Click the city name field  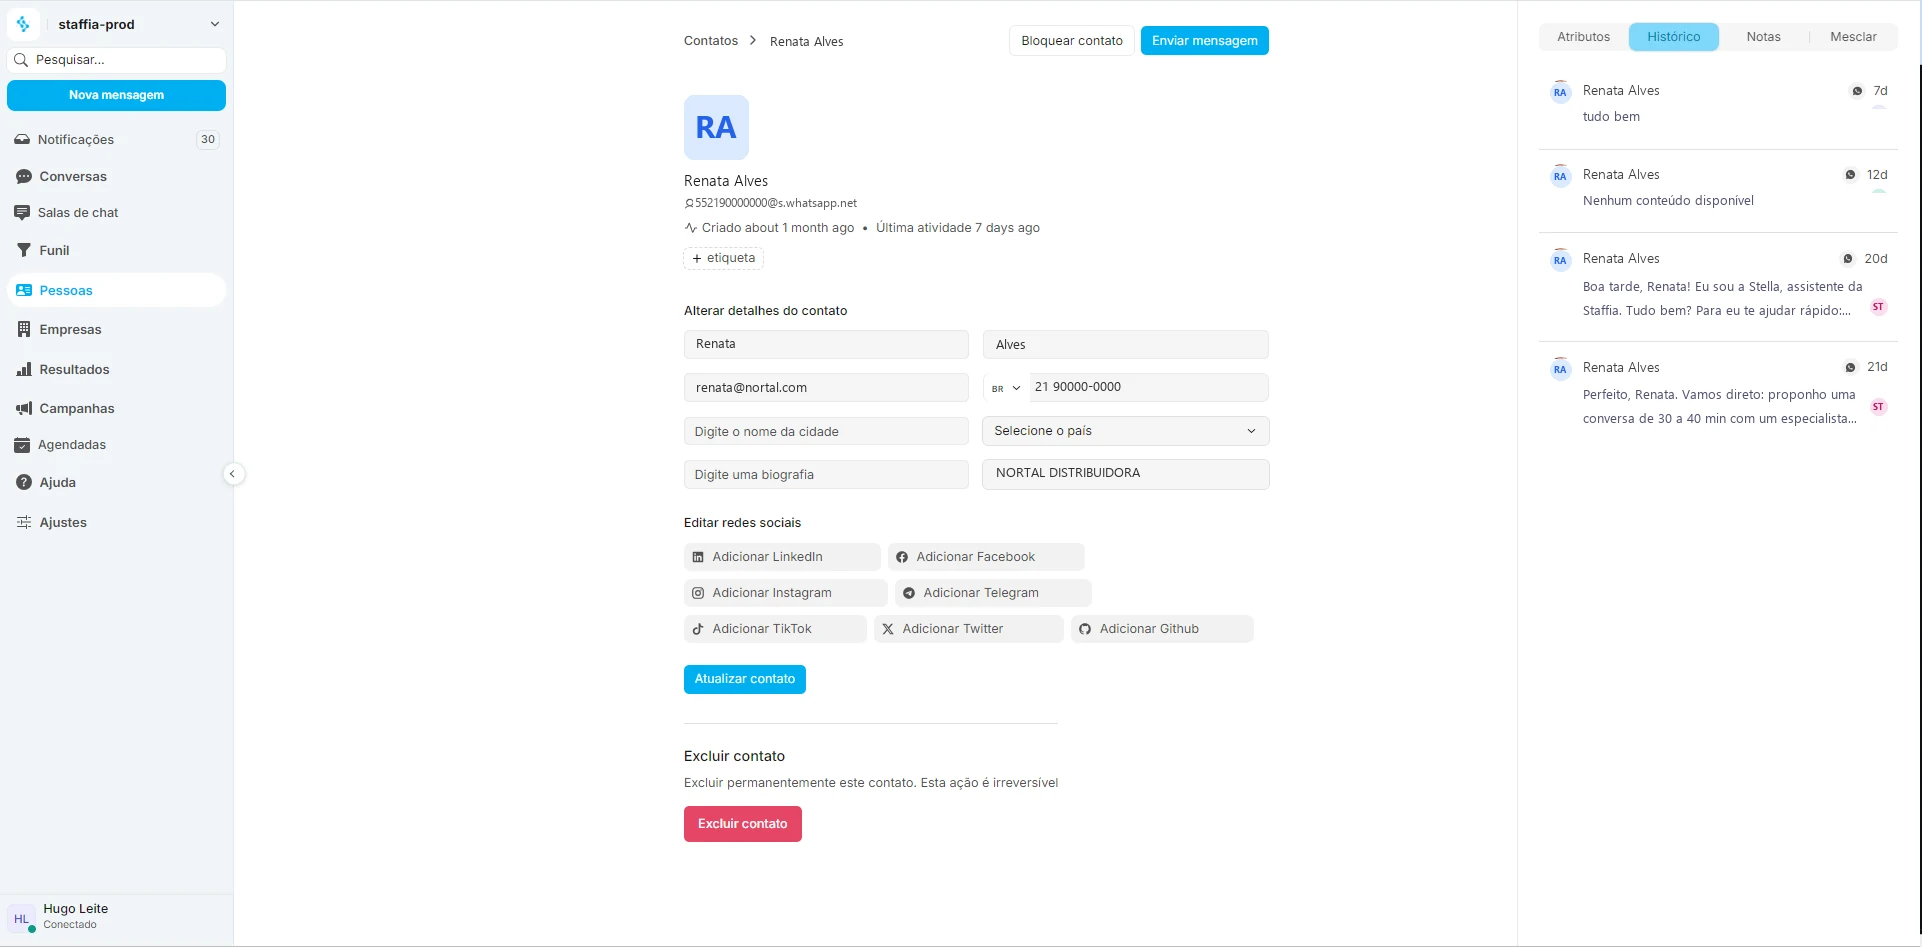click(826, 432)
